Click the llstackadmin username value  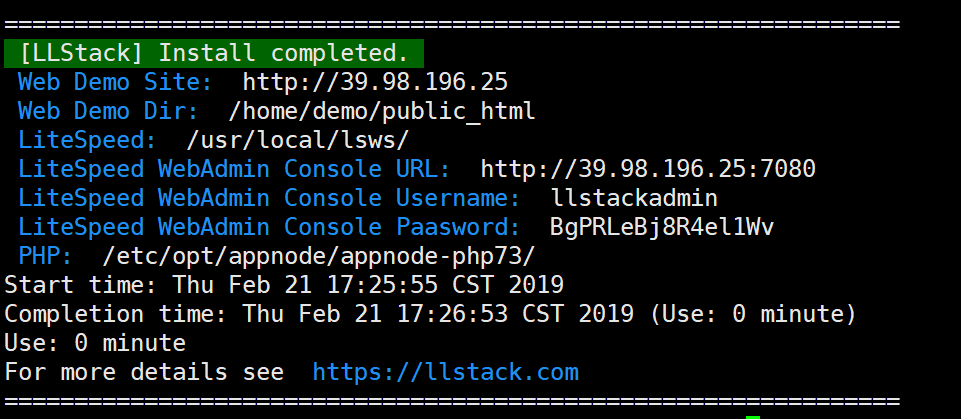coord(634,198)
